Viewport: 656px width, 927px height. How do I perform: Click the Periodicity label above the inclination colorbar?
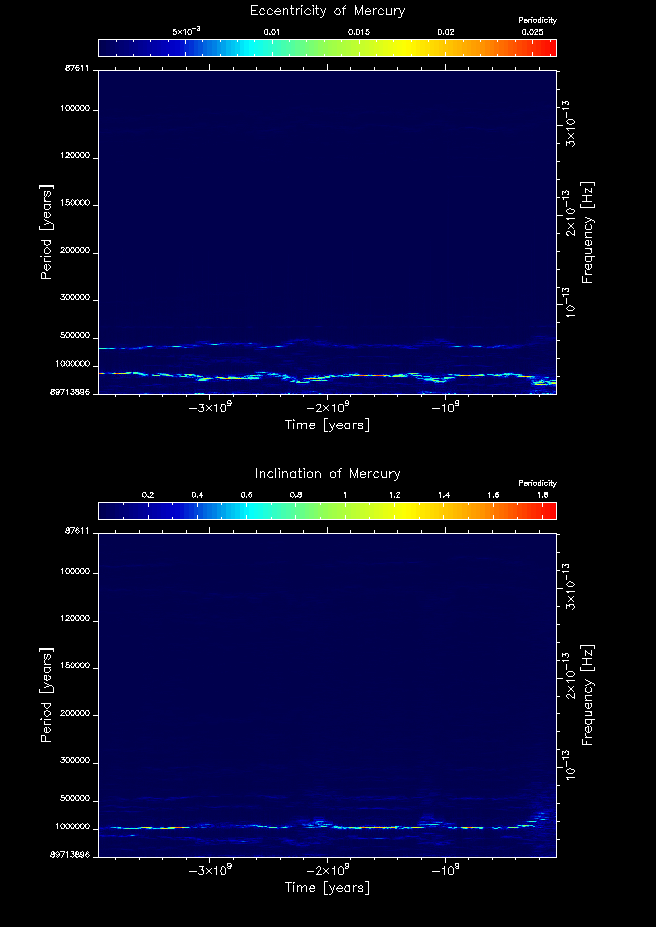537,483
